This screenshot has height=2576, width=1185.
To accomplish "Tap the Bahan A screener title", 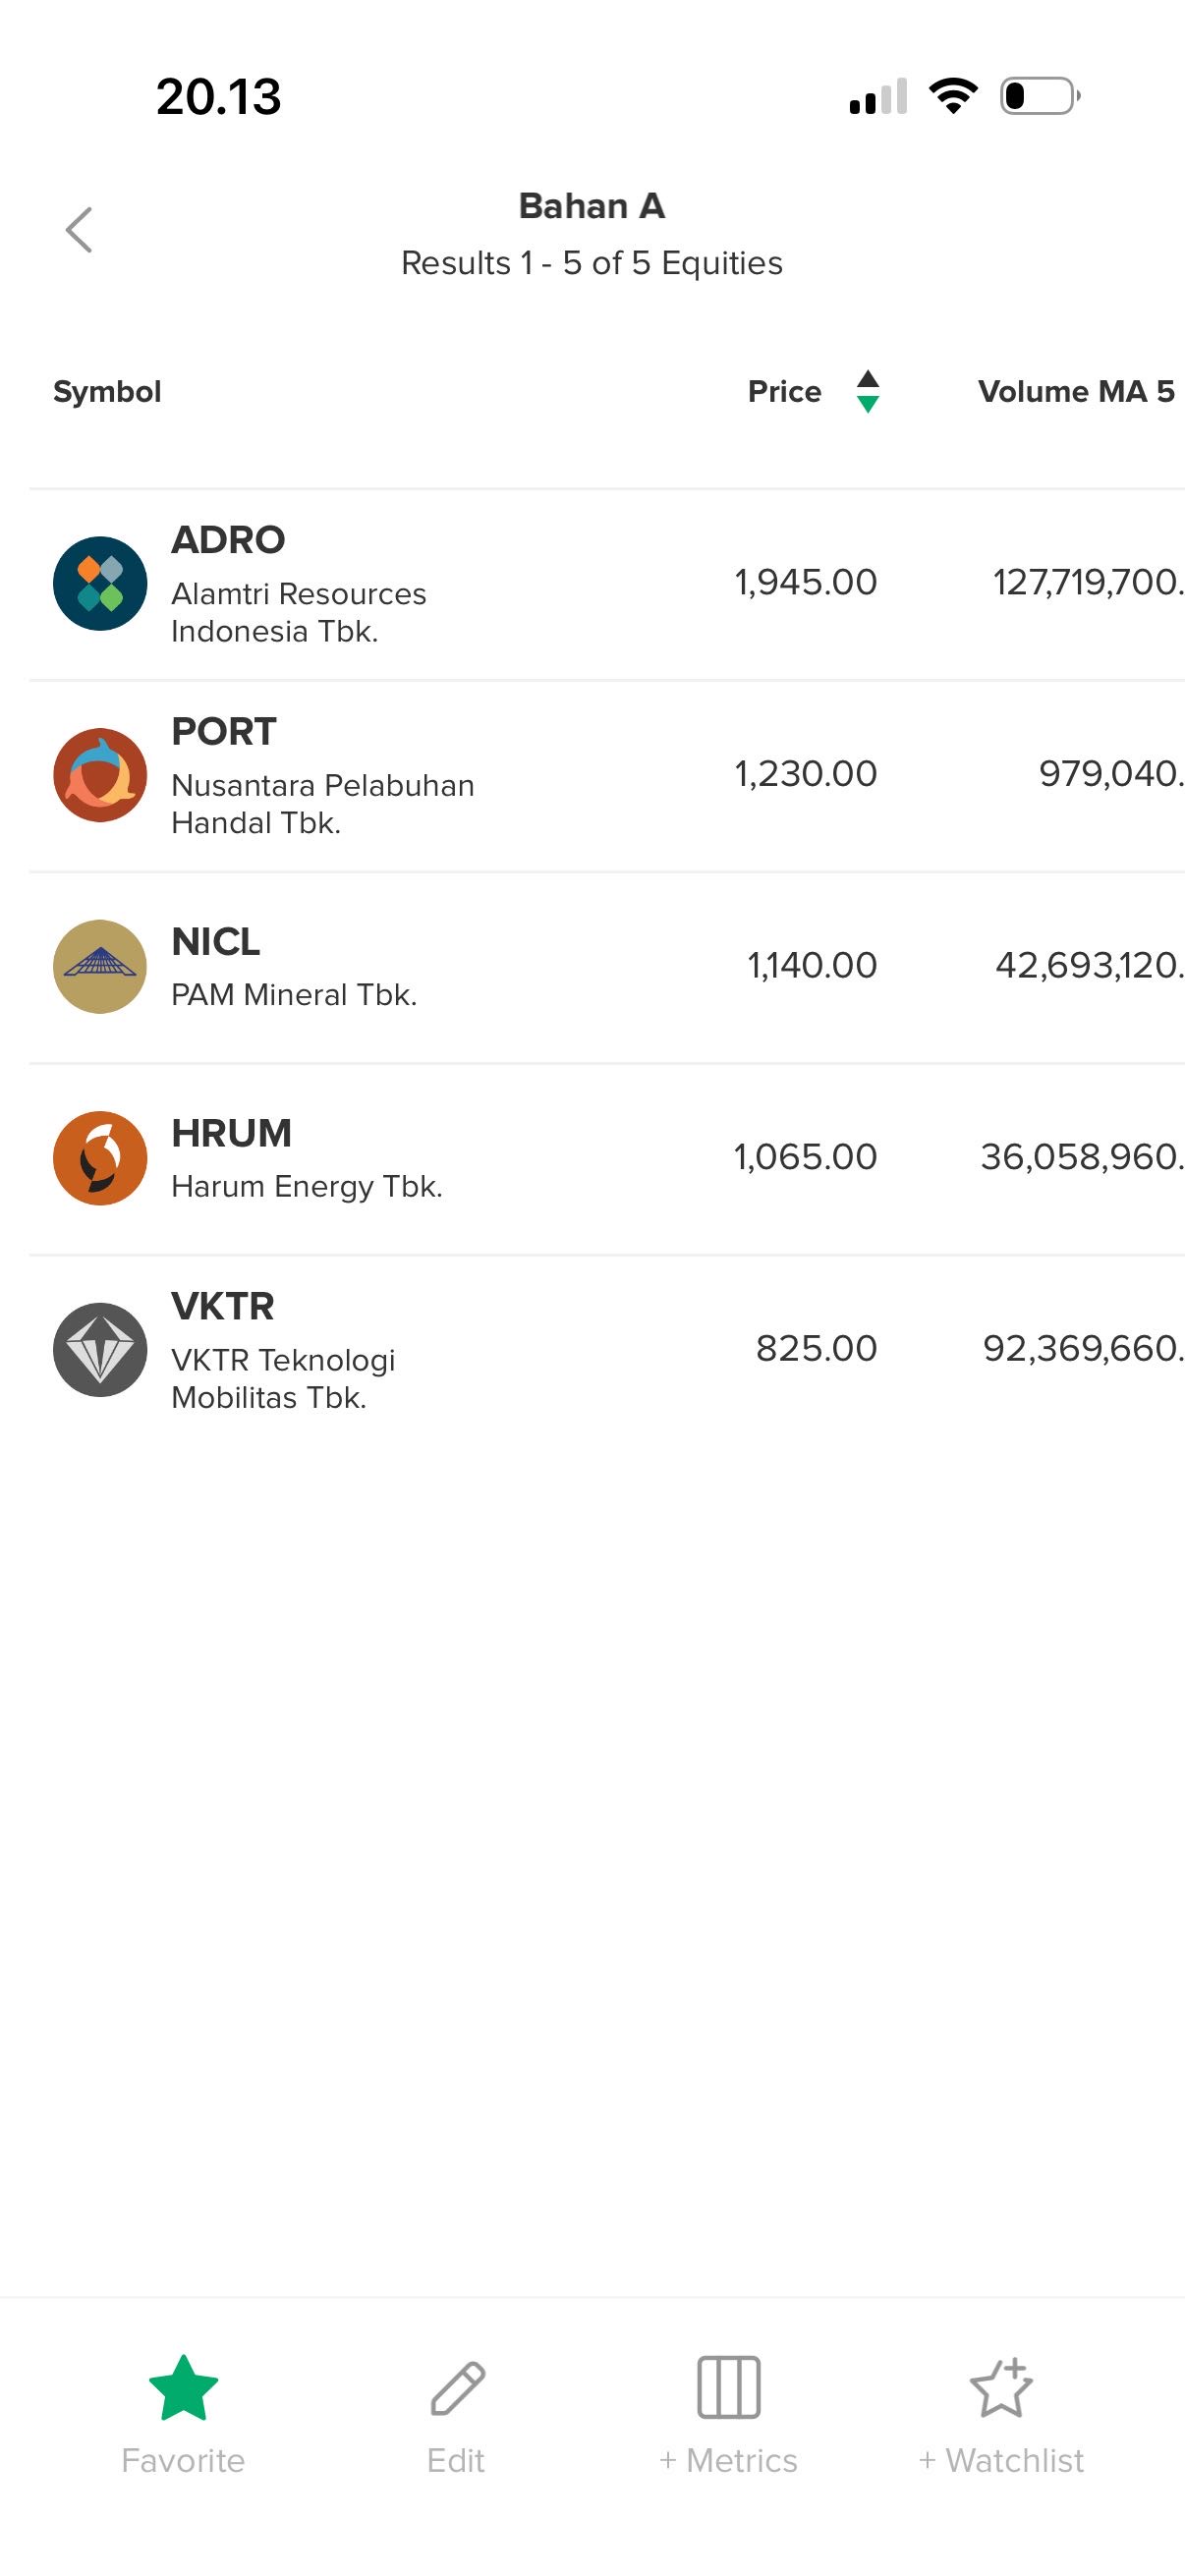I will tap(591, 206).
